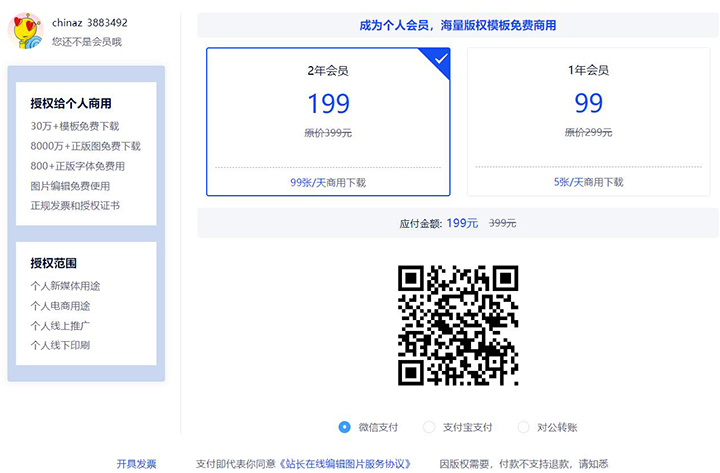Click 个人新媒体用途 item

[x=65, y=286]
